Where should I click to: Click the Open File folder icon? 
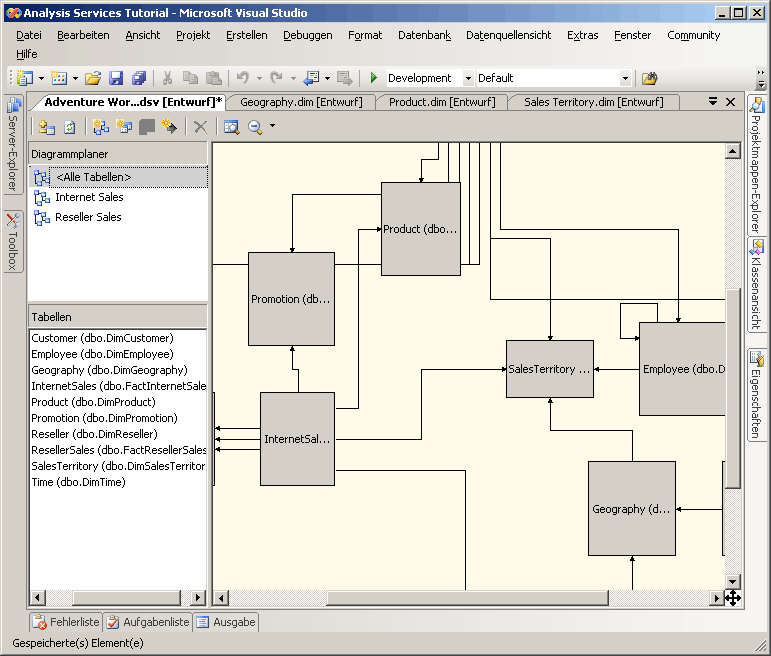tap(93, 78)
